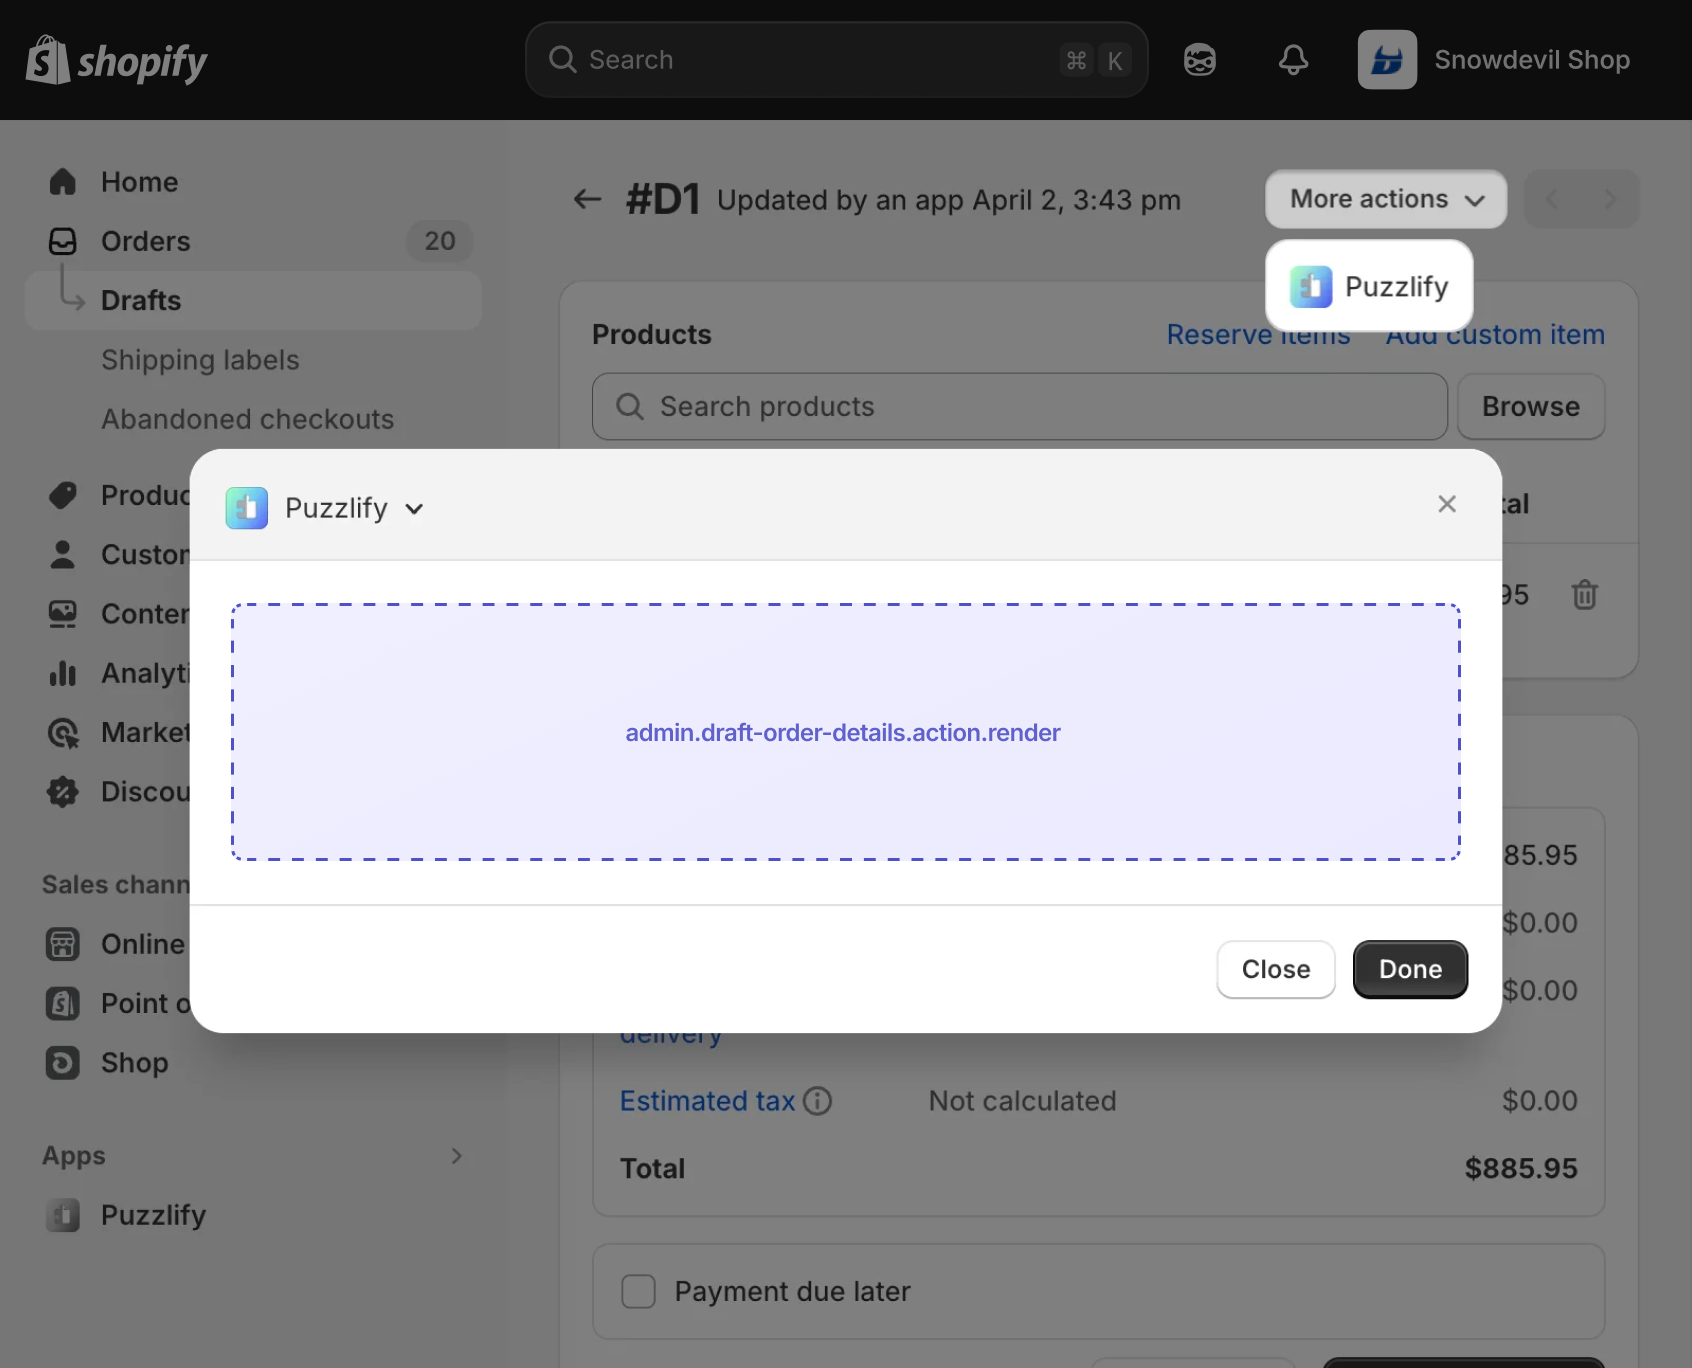Open Abandoned checkouts in sidebar
The height and width of the screenshot is (1368, 1692).
click(x=248, y=419)
